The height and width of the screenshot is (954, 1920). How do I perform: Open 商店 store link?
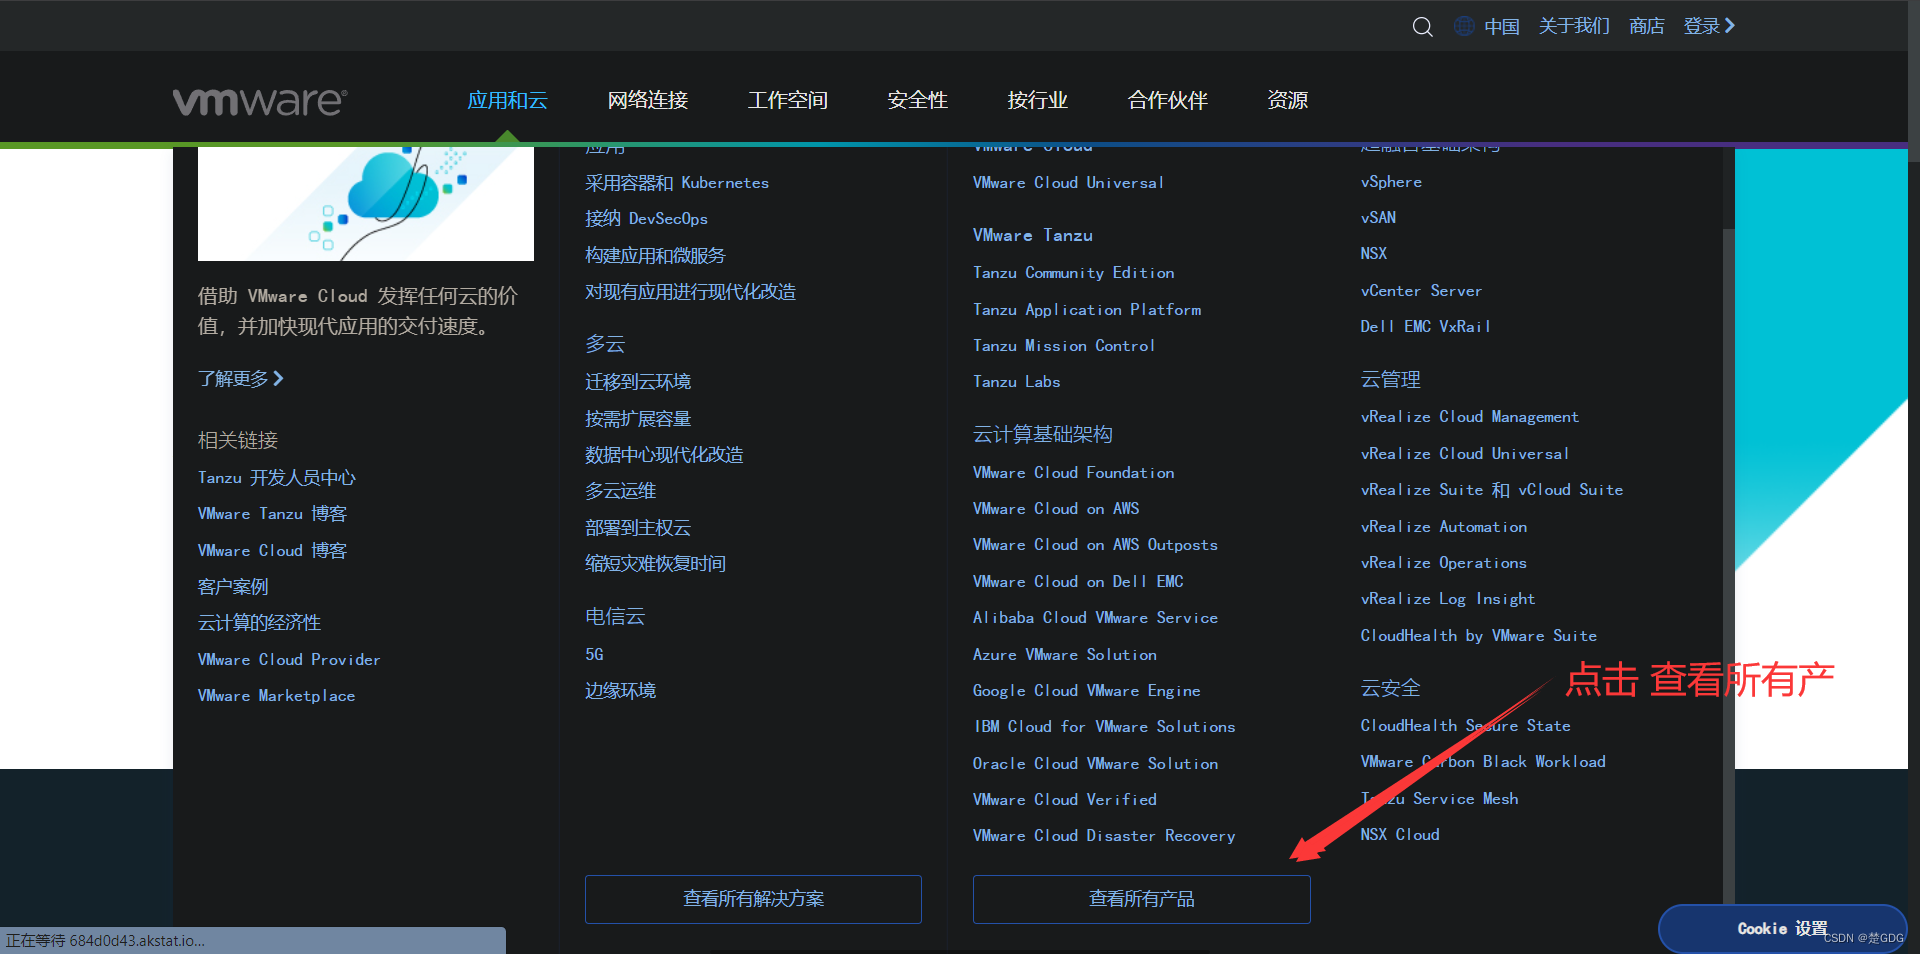coord(1647,26)
